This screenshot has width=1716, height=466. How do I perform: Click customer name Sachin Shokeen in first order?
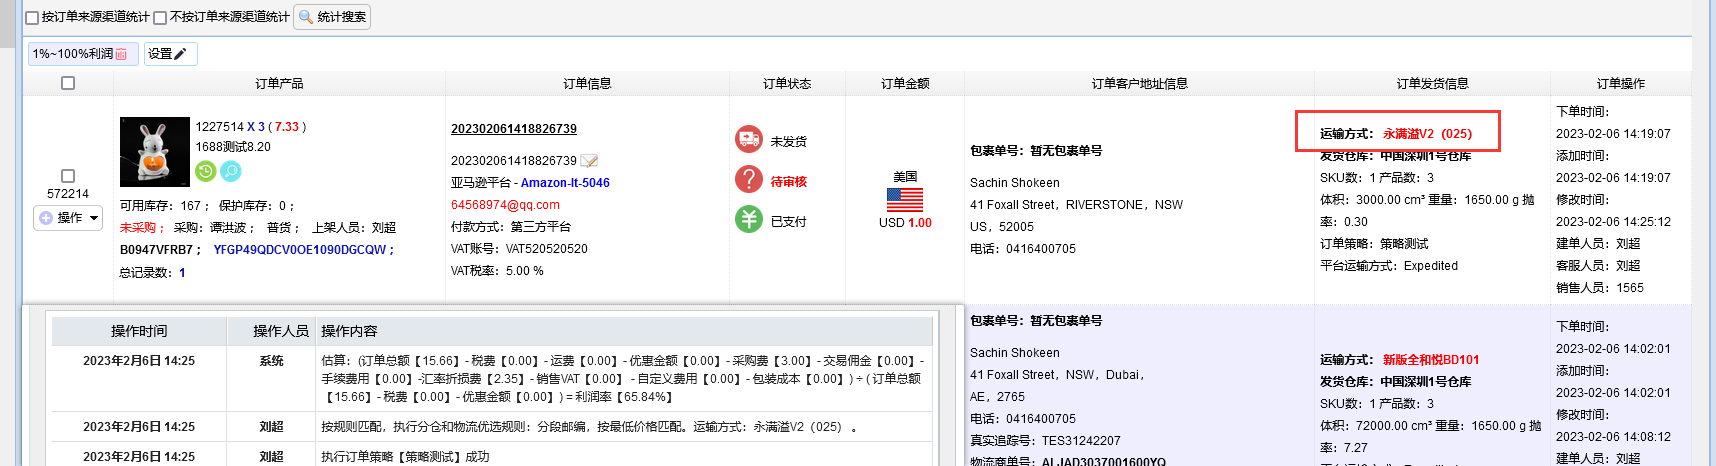point(1015,183)
